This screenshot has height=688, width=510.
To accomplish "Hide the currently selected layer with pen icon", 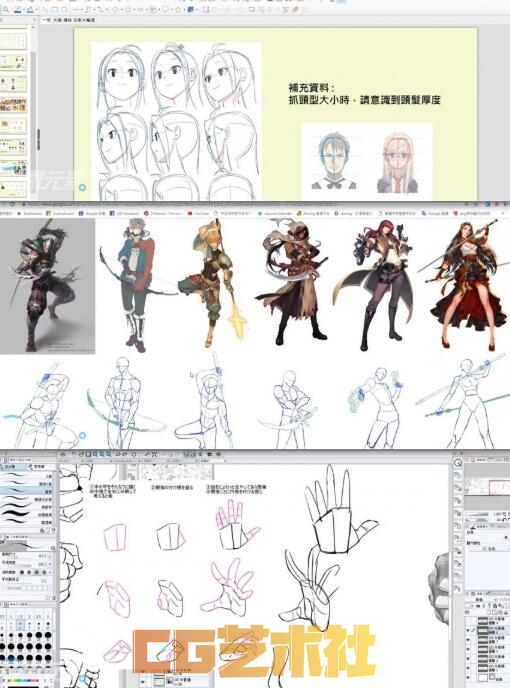I will pos(468,630).
